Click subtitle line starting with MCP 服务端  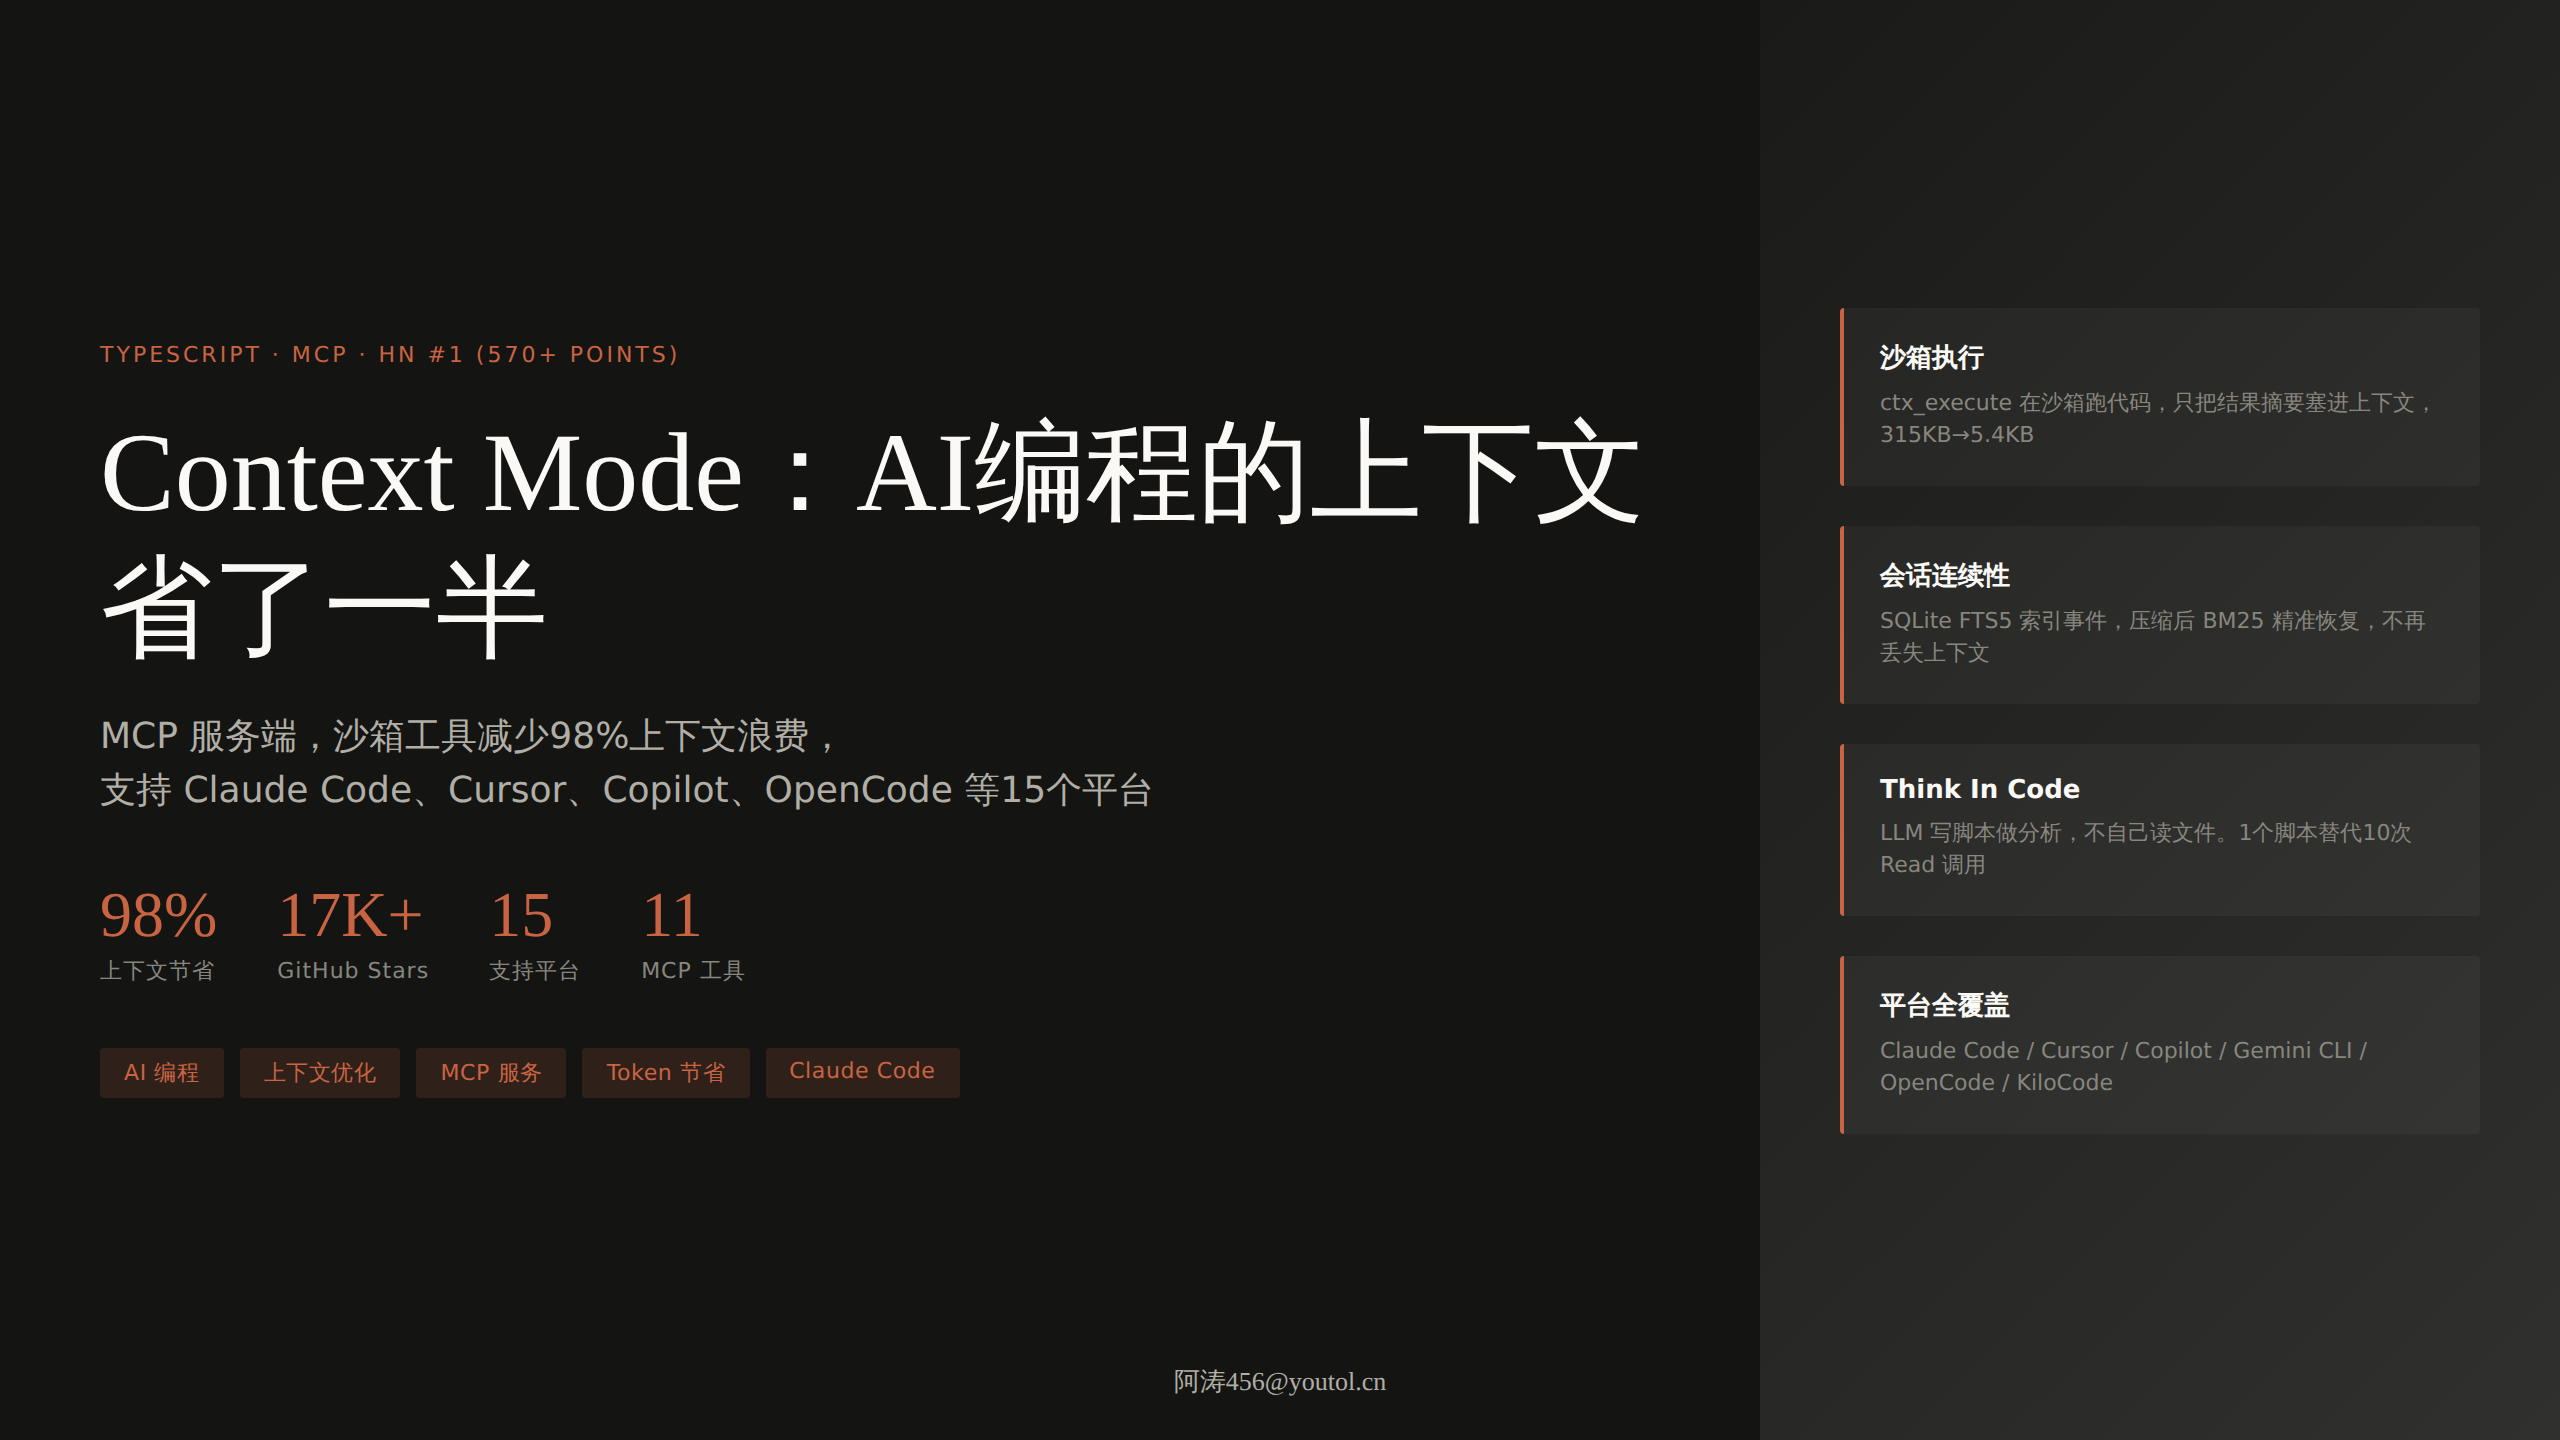[468, 736]
